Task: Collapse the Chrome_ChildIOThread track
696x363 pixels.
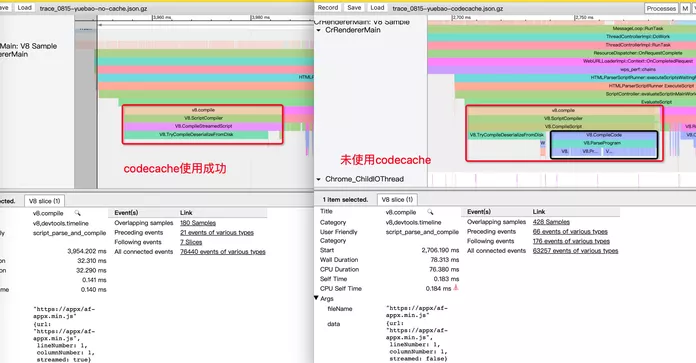Action: click(318, 179)
